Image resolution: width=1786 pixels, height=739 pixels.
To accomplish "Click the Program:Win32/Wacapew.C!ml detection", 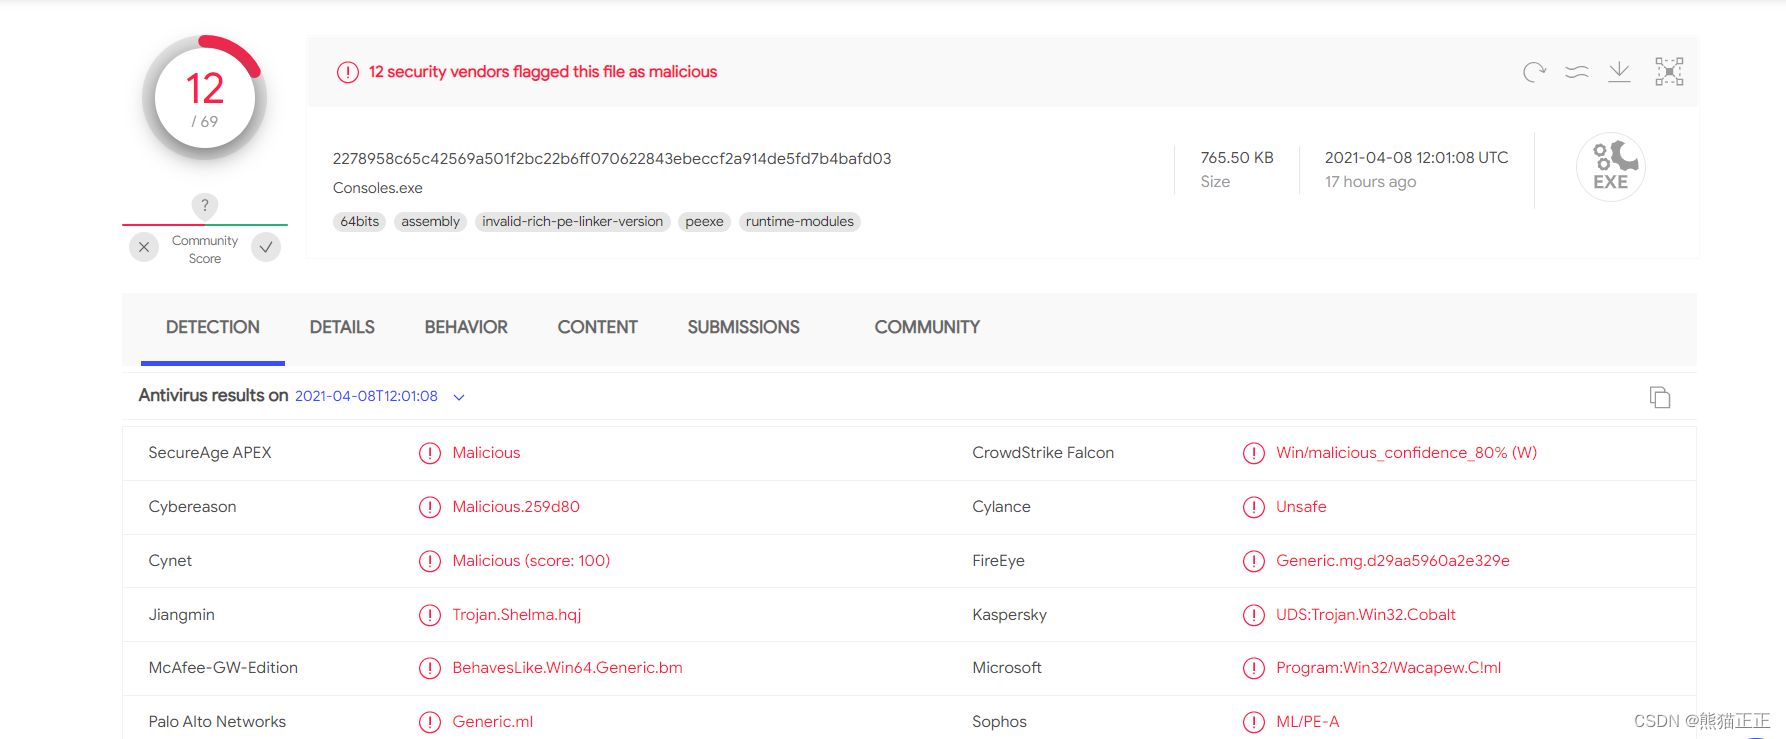I will 1389,668.
